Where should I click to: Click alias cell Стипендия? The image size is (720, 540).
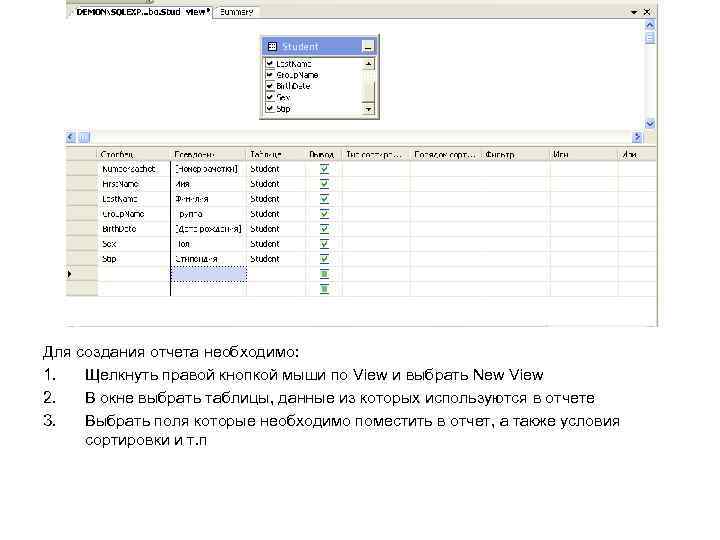(x=208, y=259)
